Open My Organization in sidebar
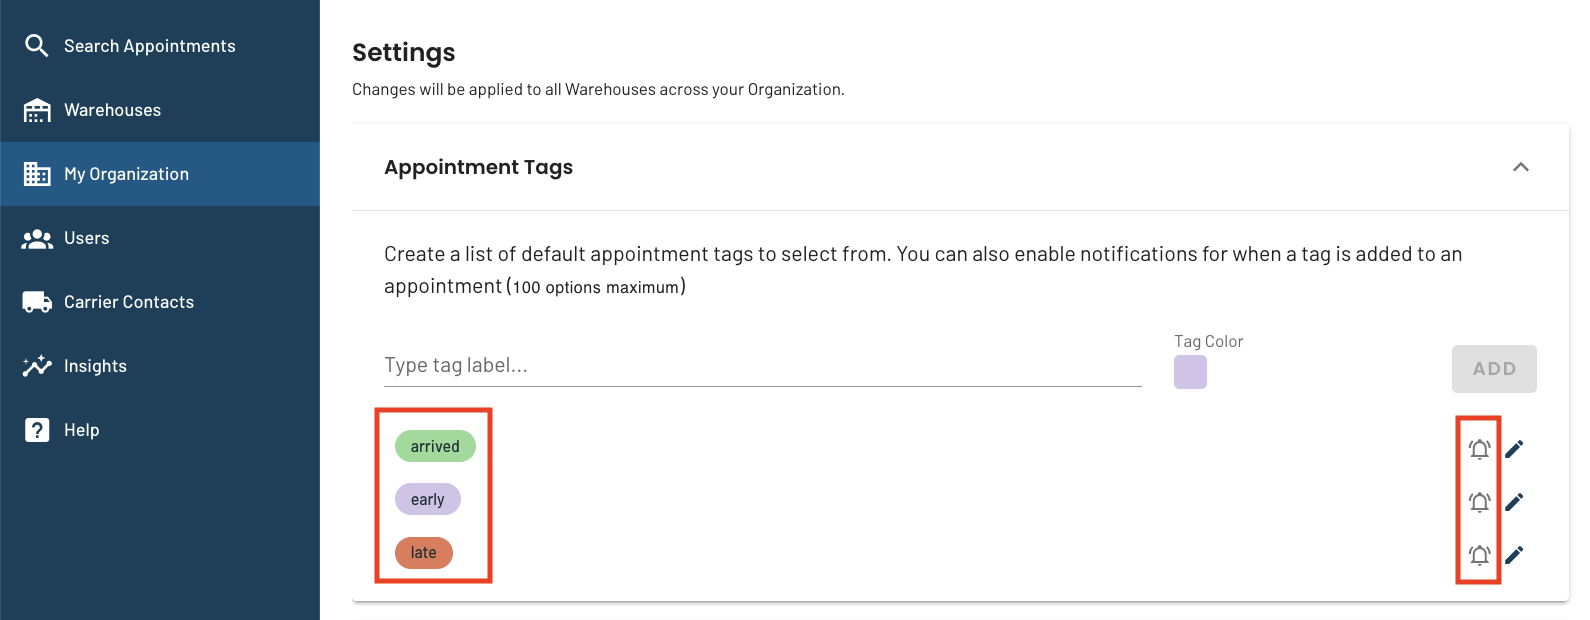Viewport: 1590px width, 620px height. click(160, 174)
